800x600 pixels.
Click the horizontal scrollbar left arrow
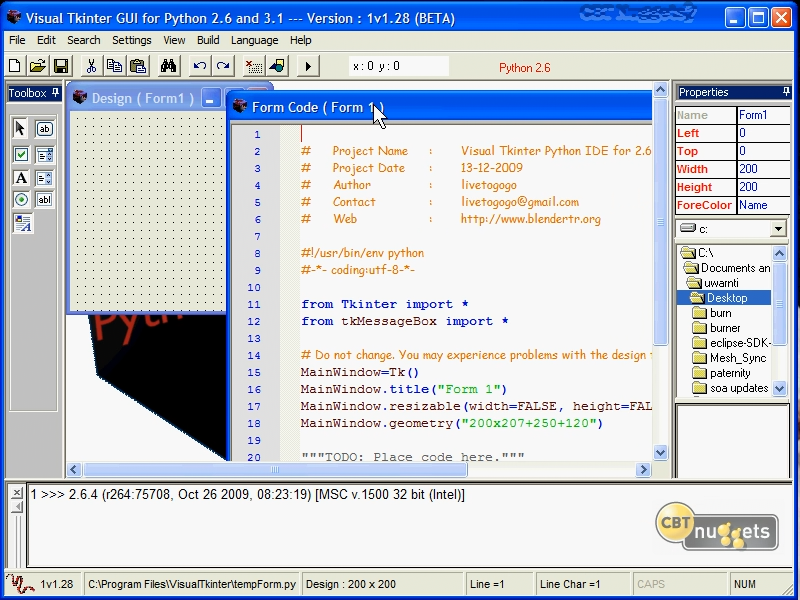click(x=74, y=469)
